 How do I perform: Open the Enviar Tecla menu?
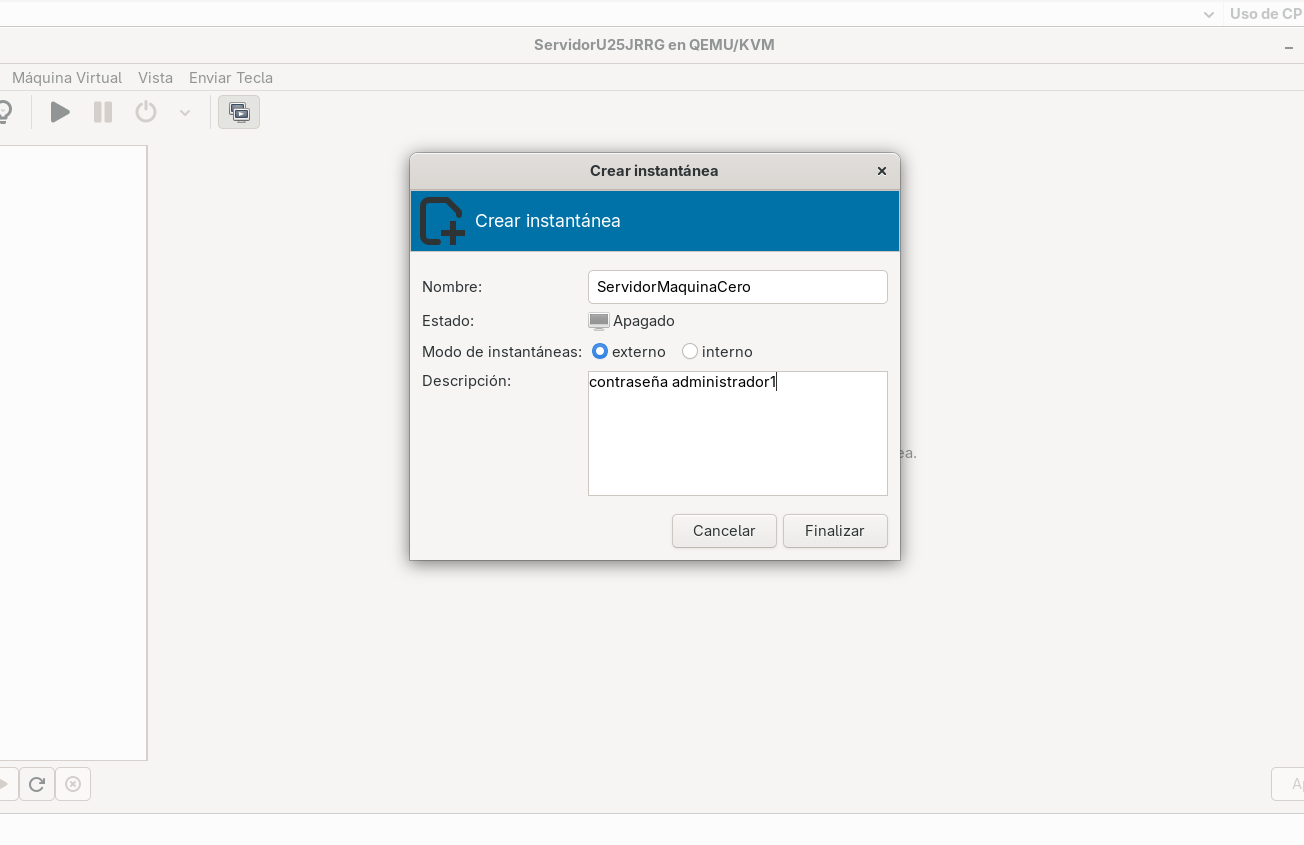231,78
